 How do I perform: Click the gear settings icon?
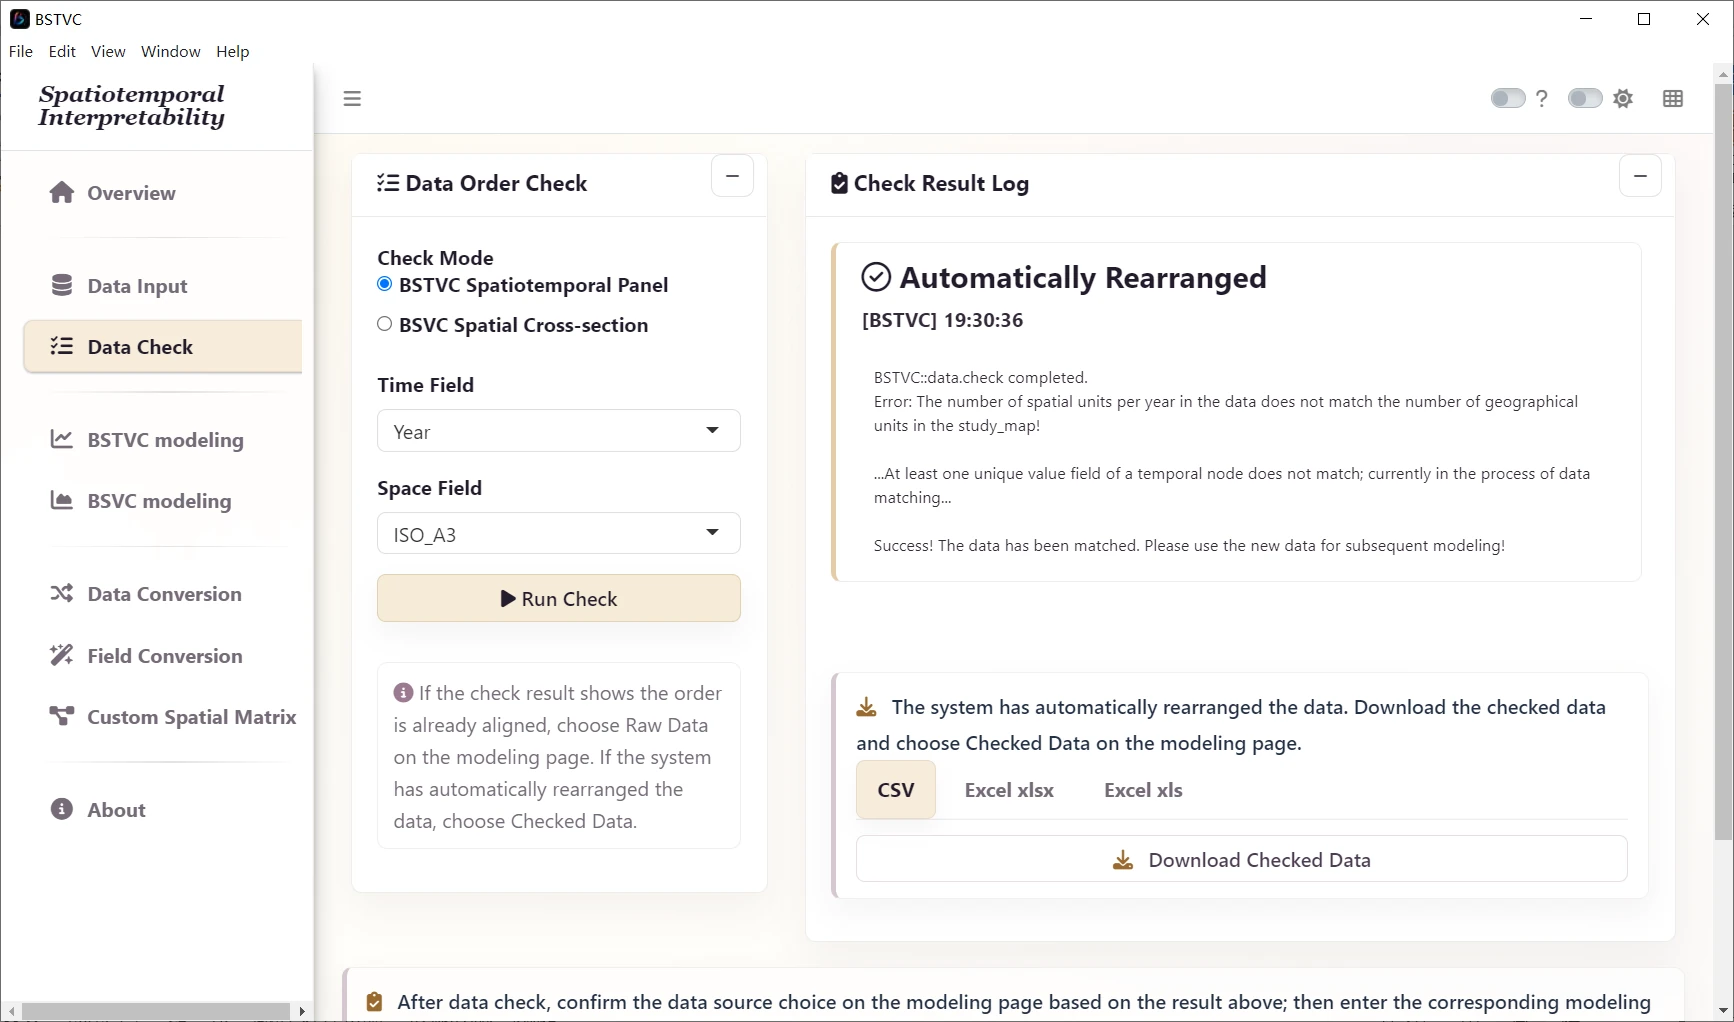(1624, 98)
